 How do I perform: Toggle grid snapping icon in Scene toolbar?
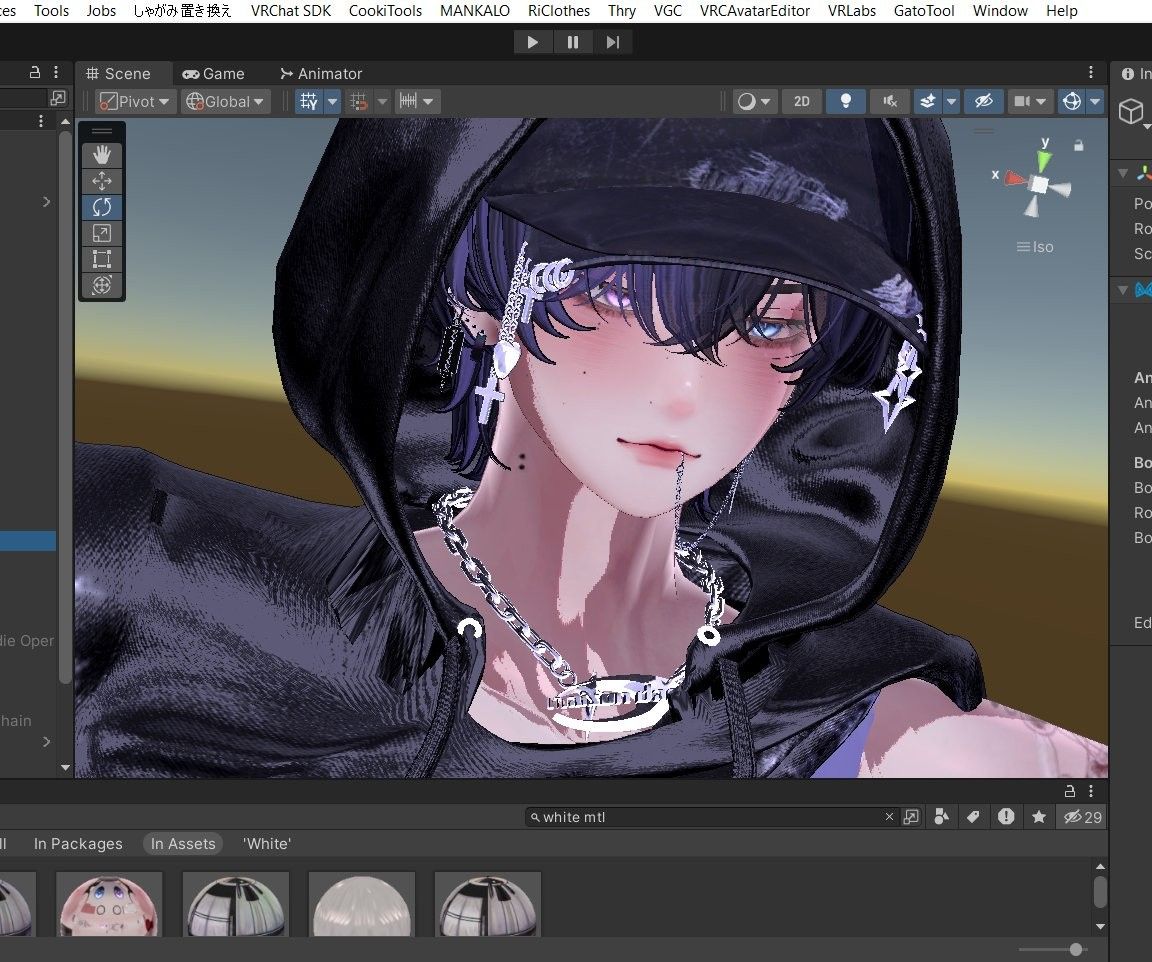(359, 101)
